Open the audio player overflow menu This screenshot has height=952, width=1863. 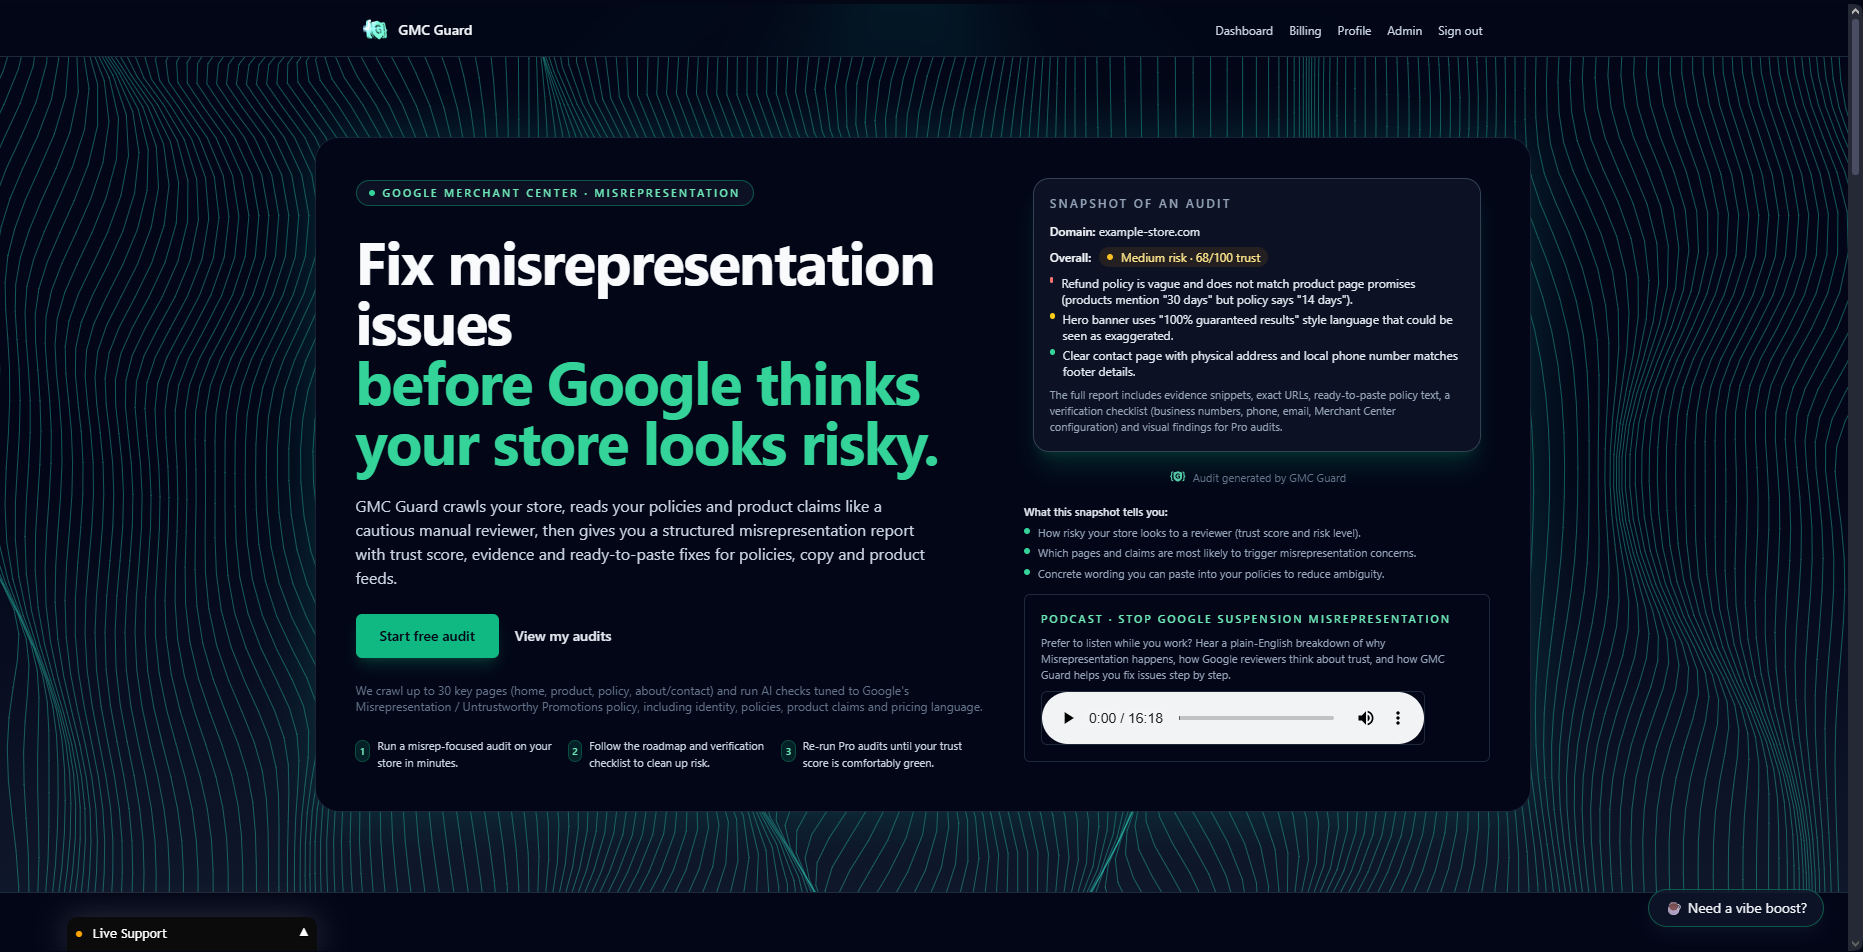[1397, 717]
